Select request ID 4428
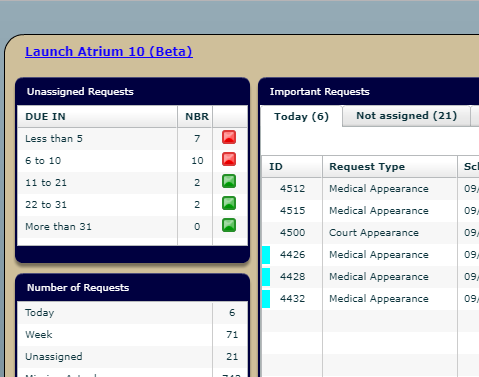The image size is (479, 377). [292, 277]
